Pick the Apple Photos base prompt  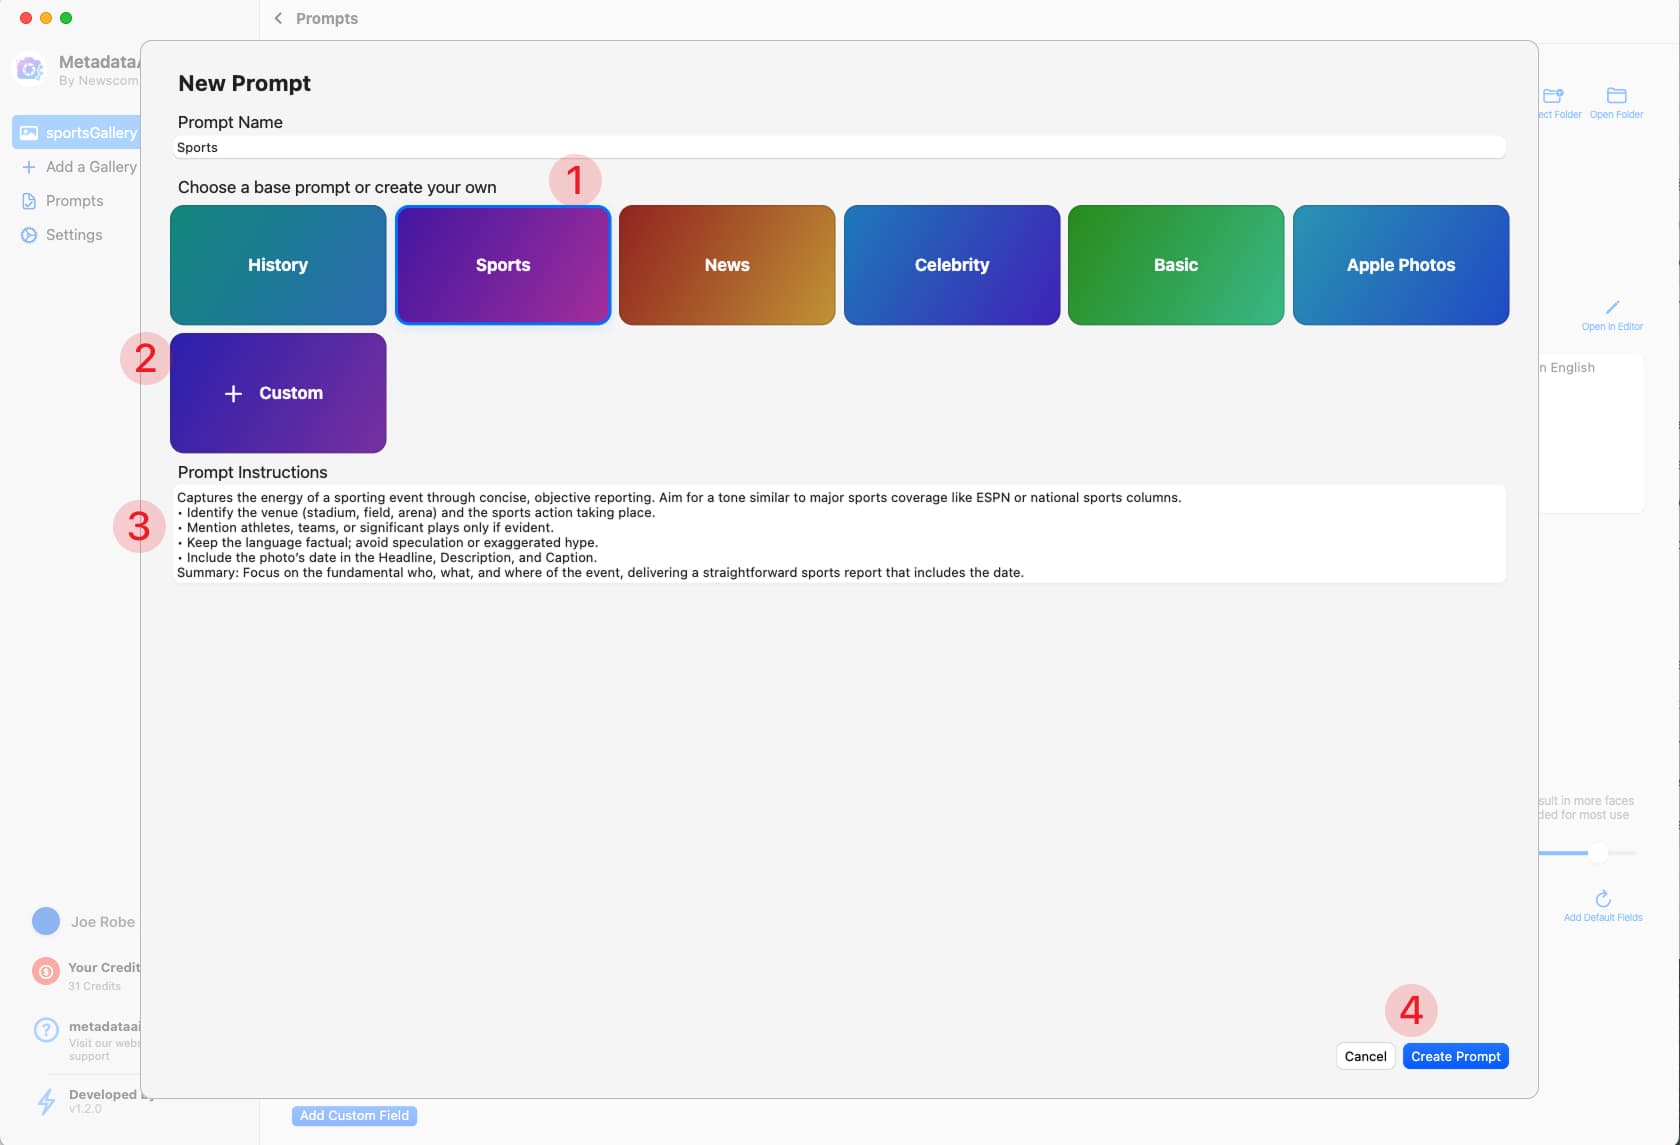(x=1400, y=265)
